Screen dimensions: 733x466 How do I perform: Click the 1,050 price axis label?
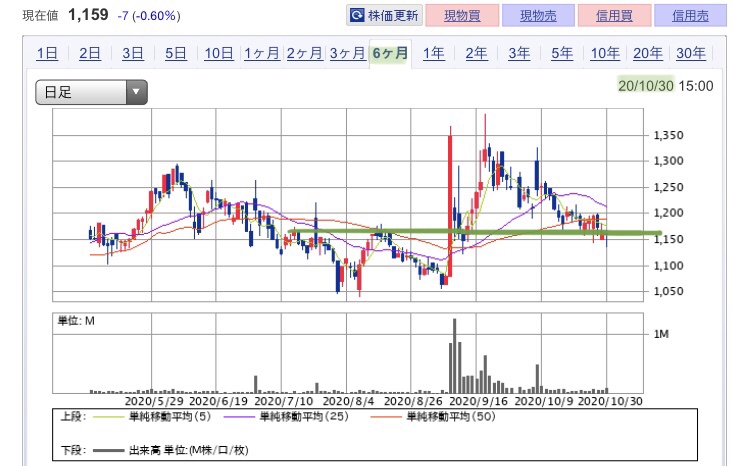point(668,292)
